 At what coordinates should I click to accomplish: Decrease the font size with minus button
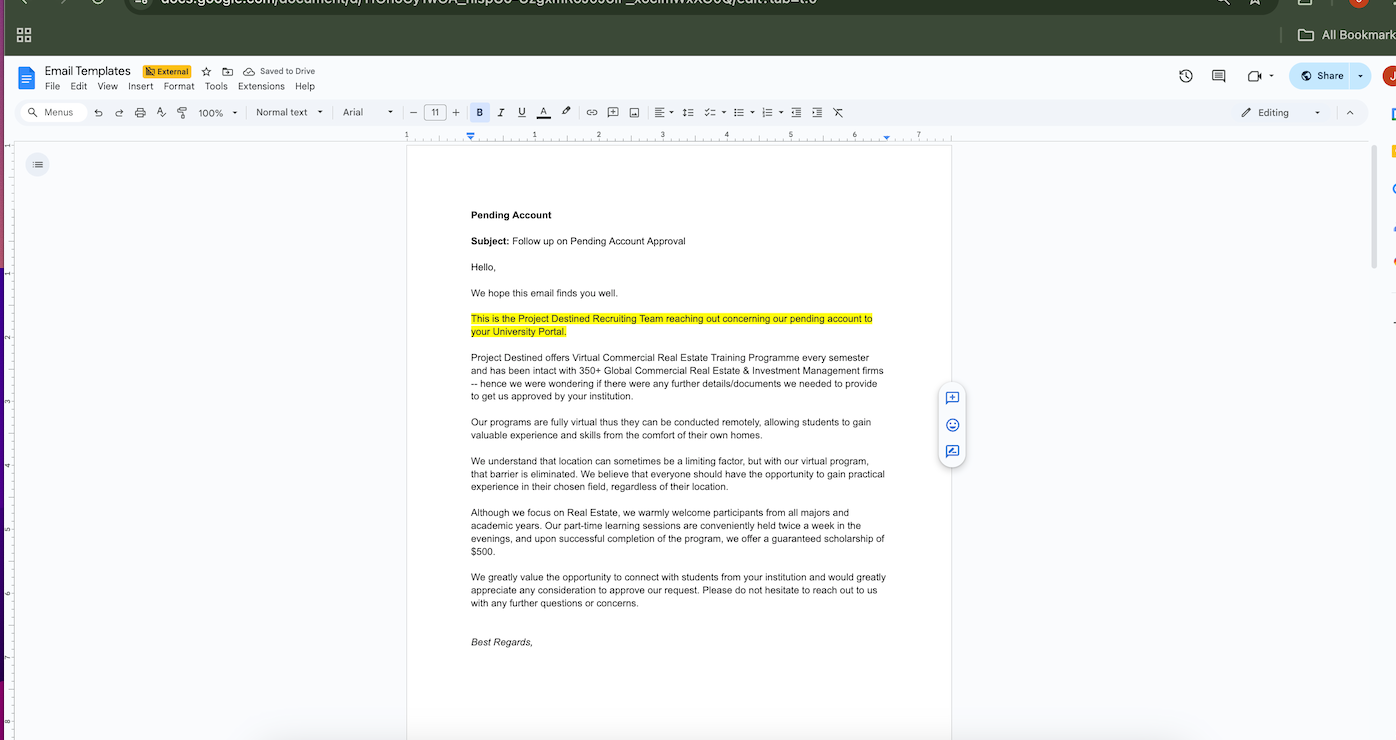point(413,113)
